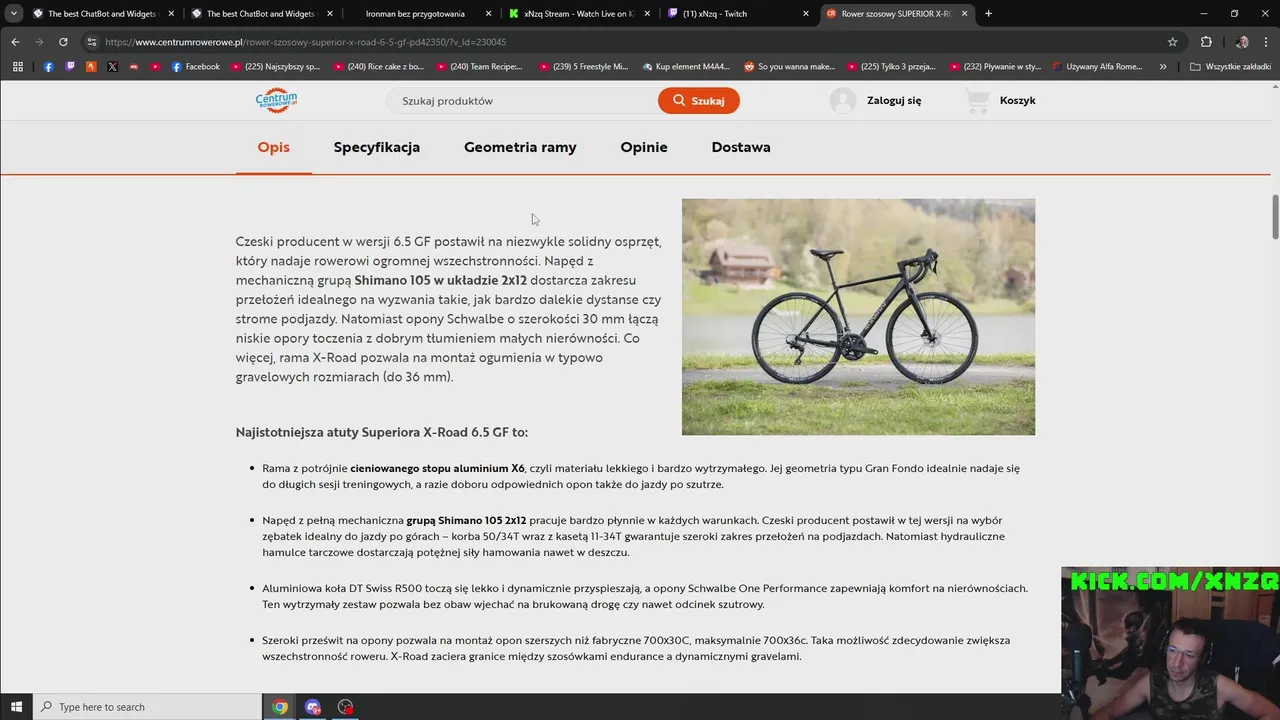Viewport: 1280px width, 720px height.
Task: Switch to the Specyfikacja tab
Action: tap(377, 147)
